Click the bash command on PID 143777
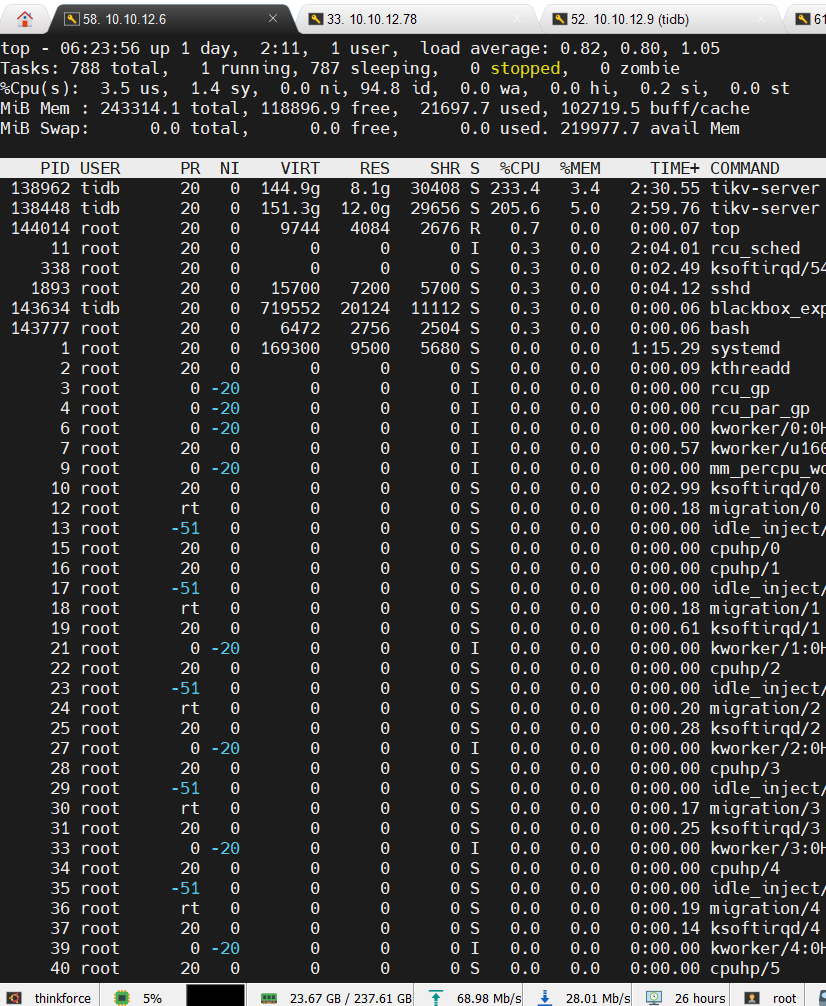This screenshot has height=1006, width=826. [x=730, y=328]
